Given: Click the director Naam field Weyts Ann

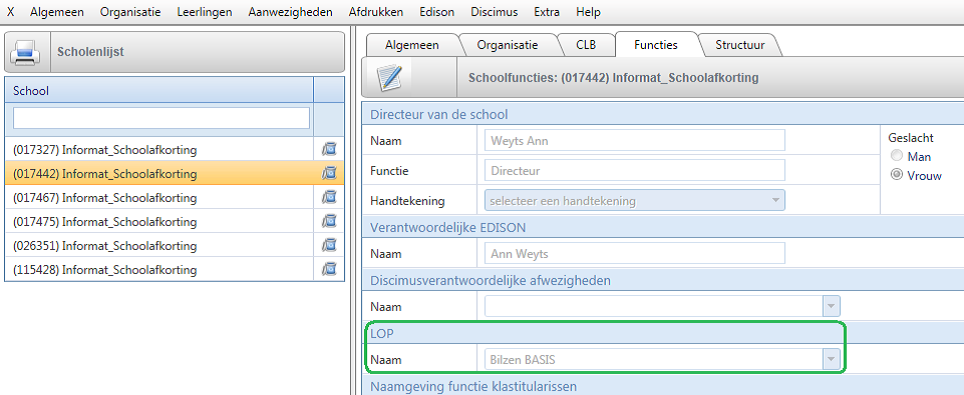Looking at the screenshot, I should [634, 140].
